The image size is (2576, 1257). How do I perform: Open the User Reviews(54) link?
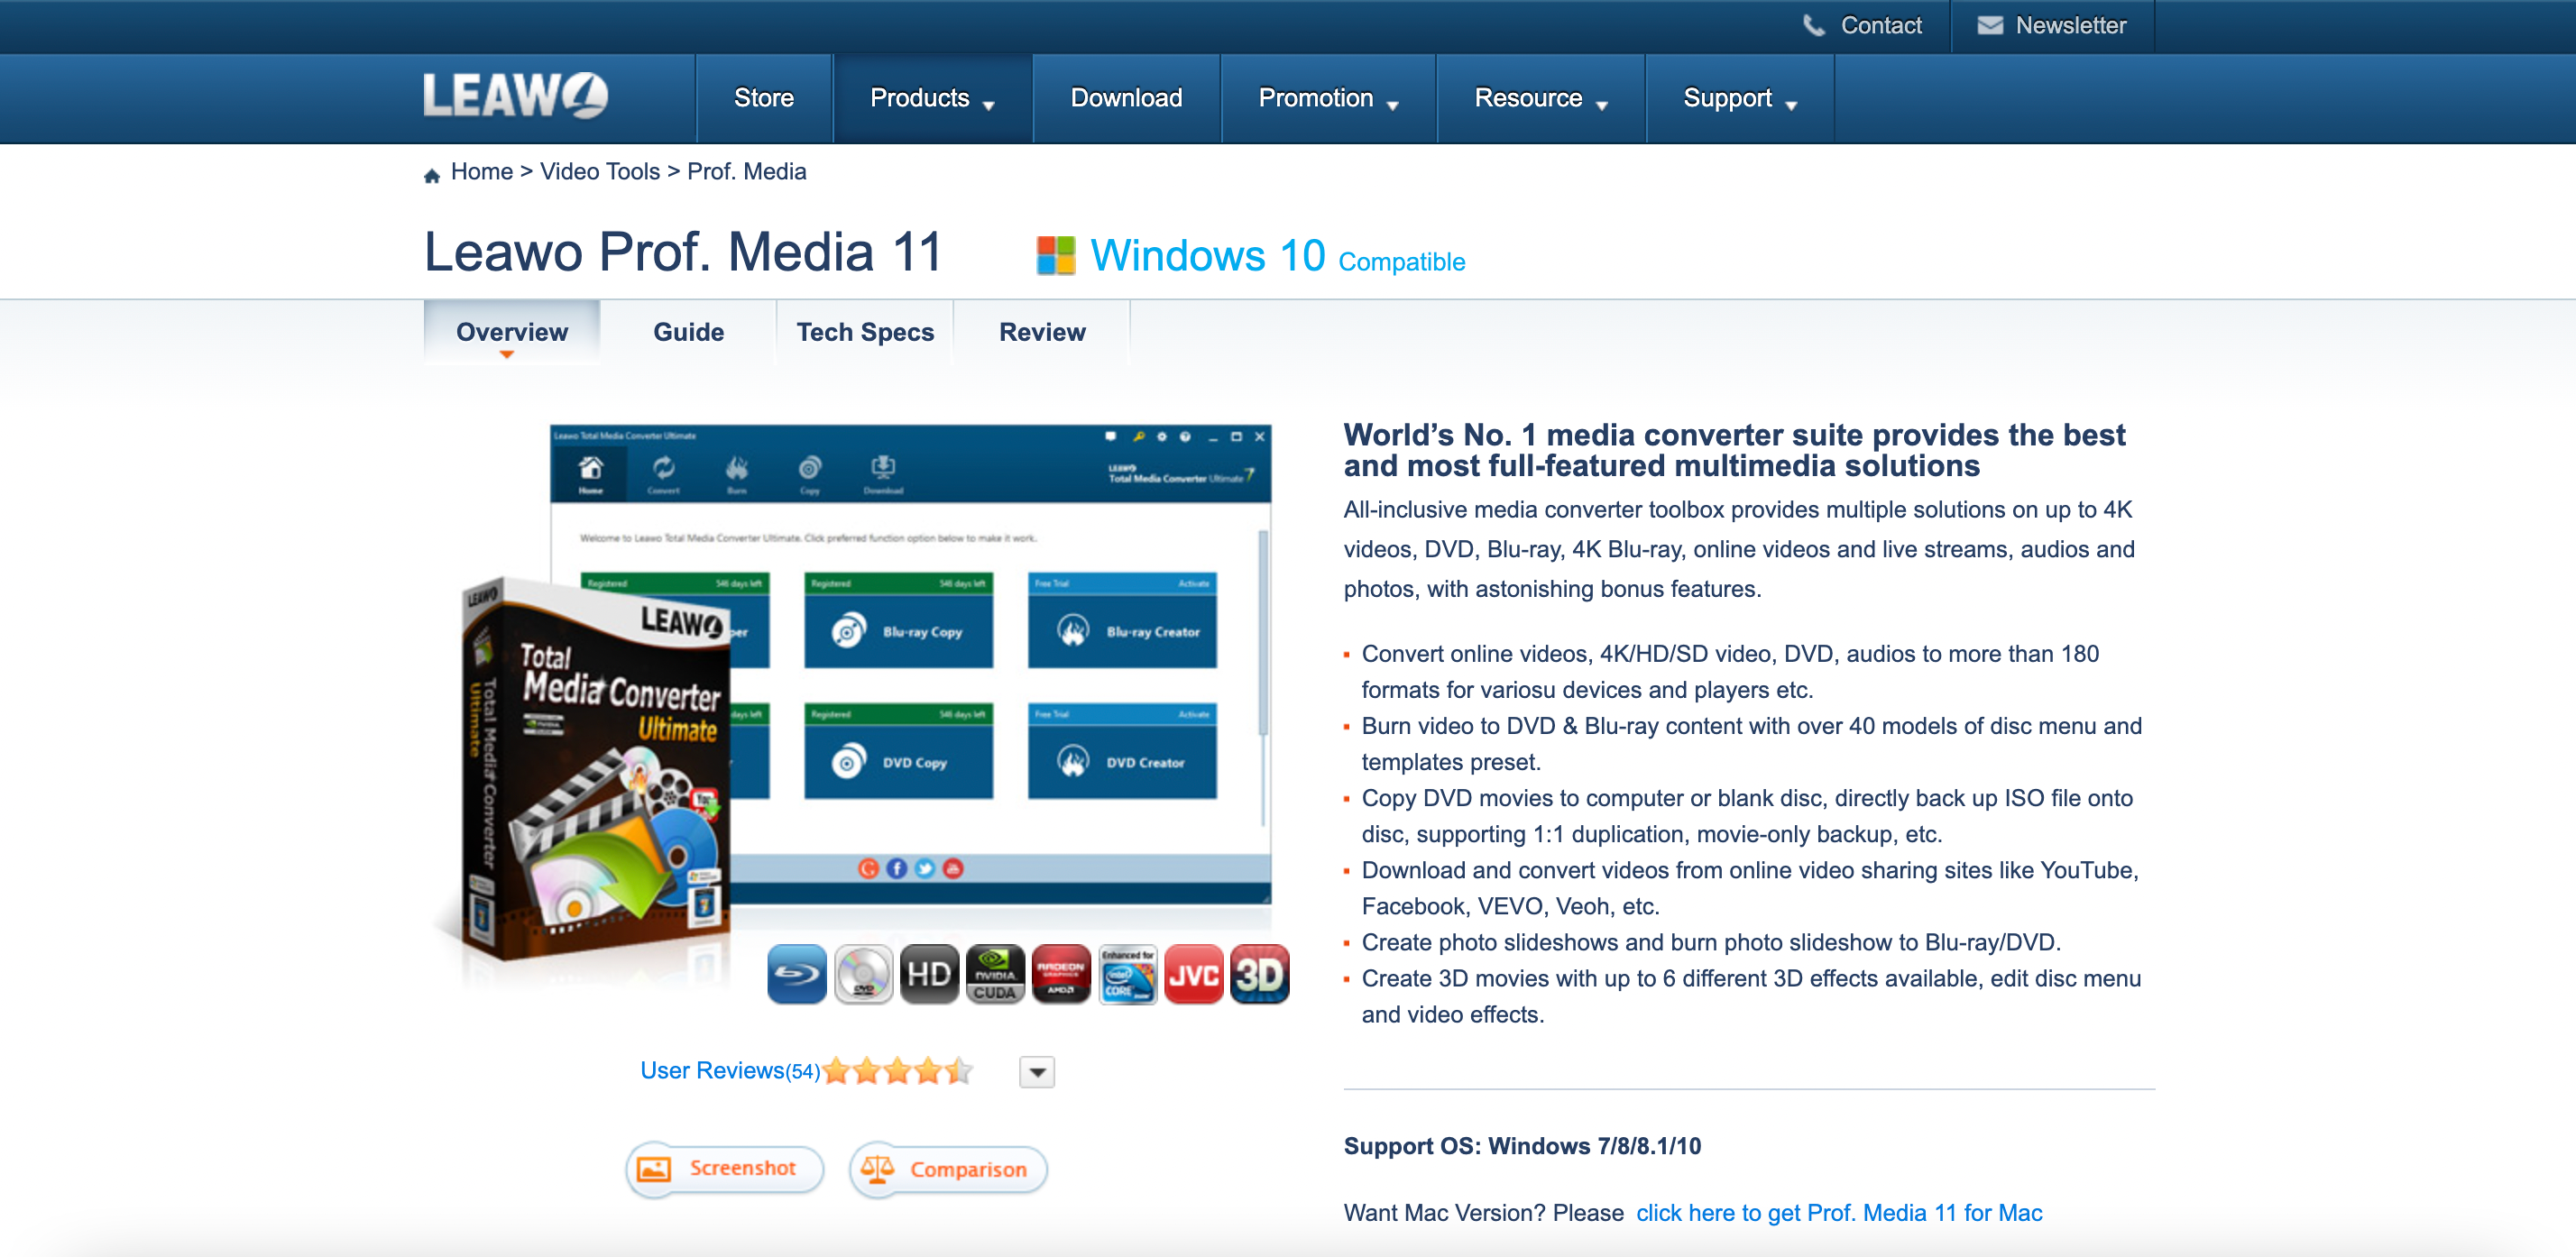[x=730, y=1071]
